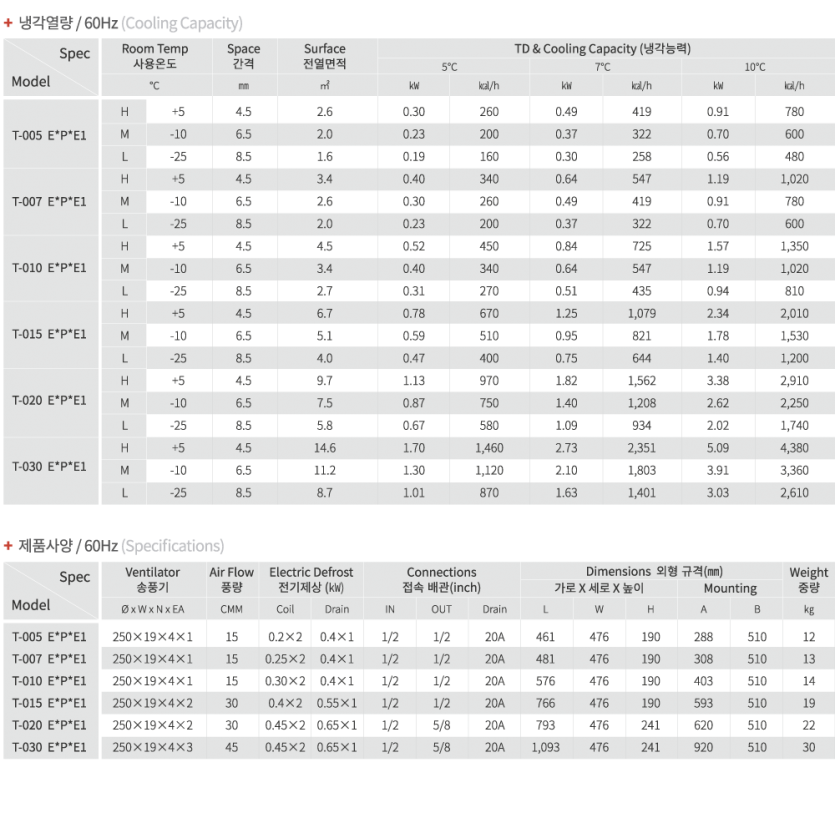Click the Air Flow 풍량 header

coord(231,579)
